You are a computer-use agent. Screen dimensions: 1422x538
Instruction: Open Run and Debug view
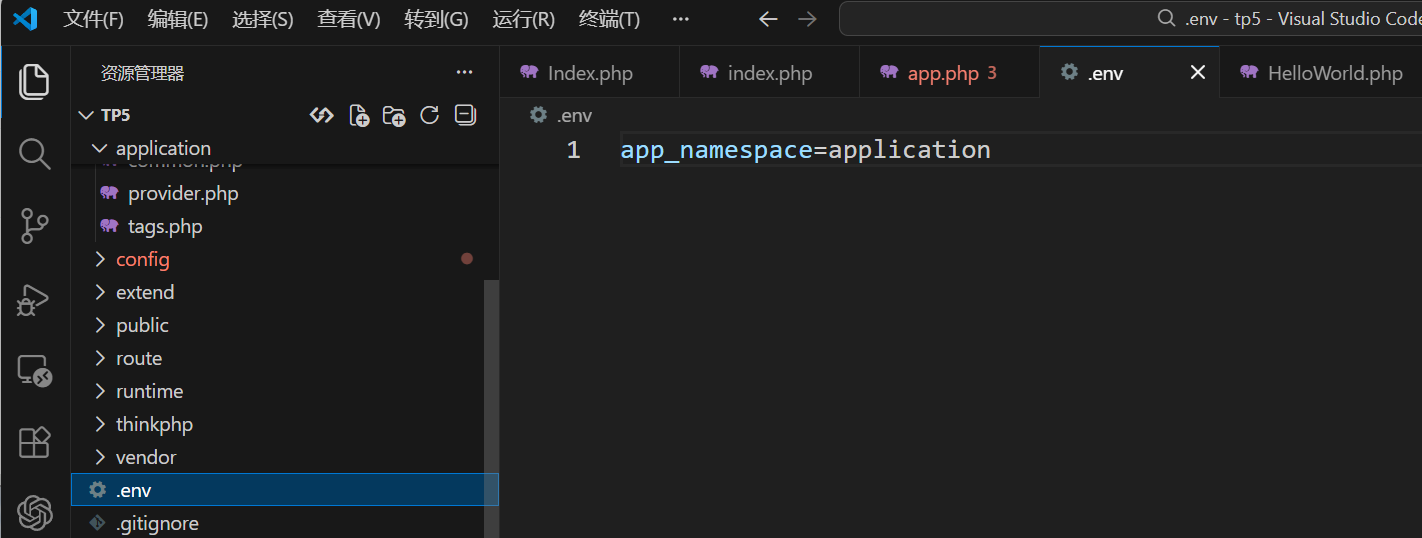coord(34,299)
